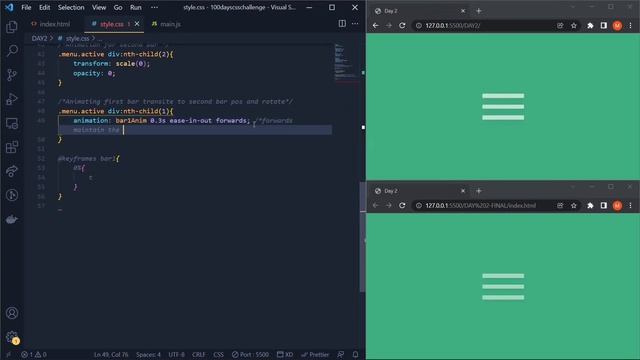This screenshot has height=360, width=640.
Task: Click the feedback icon in status bar
Action: point(340,355)
